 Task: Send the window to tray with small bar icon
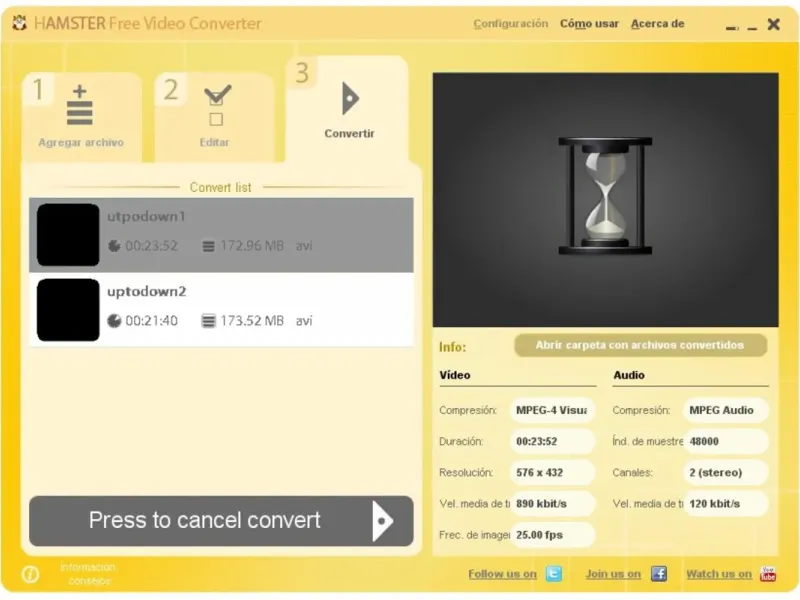tap(732, 29)
